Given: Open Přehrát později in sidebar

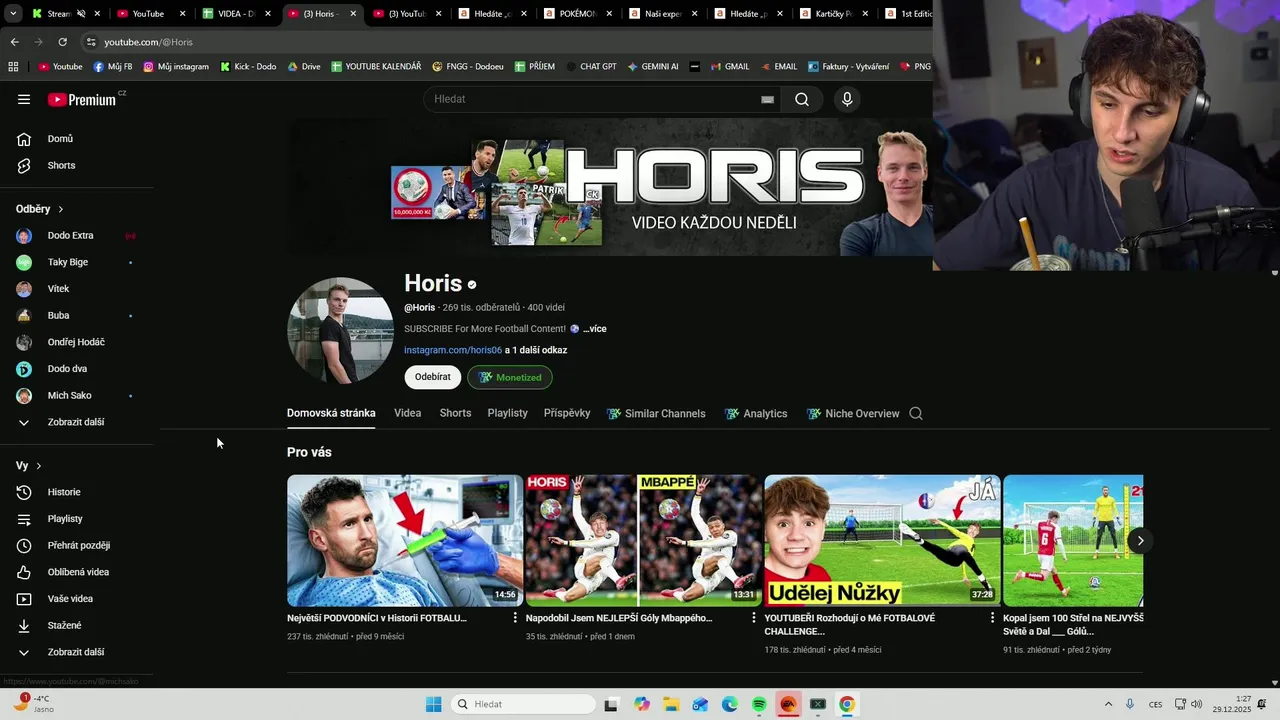Looking at the screenshot, I should [x=77, y=545].
